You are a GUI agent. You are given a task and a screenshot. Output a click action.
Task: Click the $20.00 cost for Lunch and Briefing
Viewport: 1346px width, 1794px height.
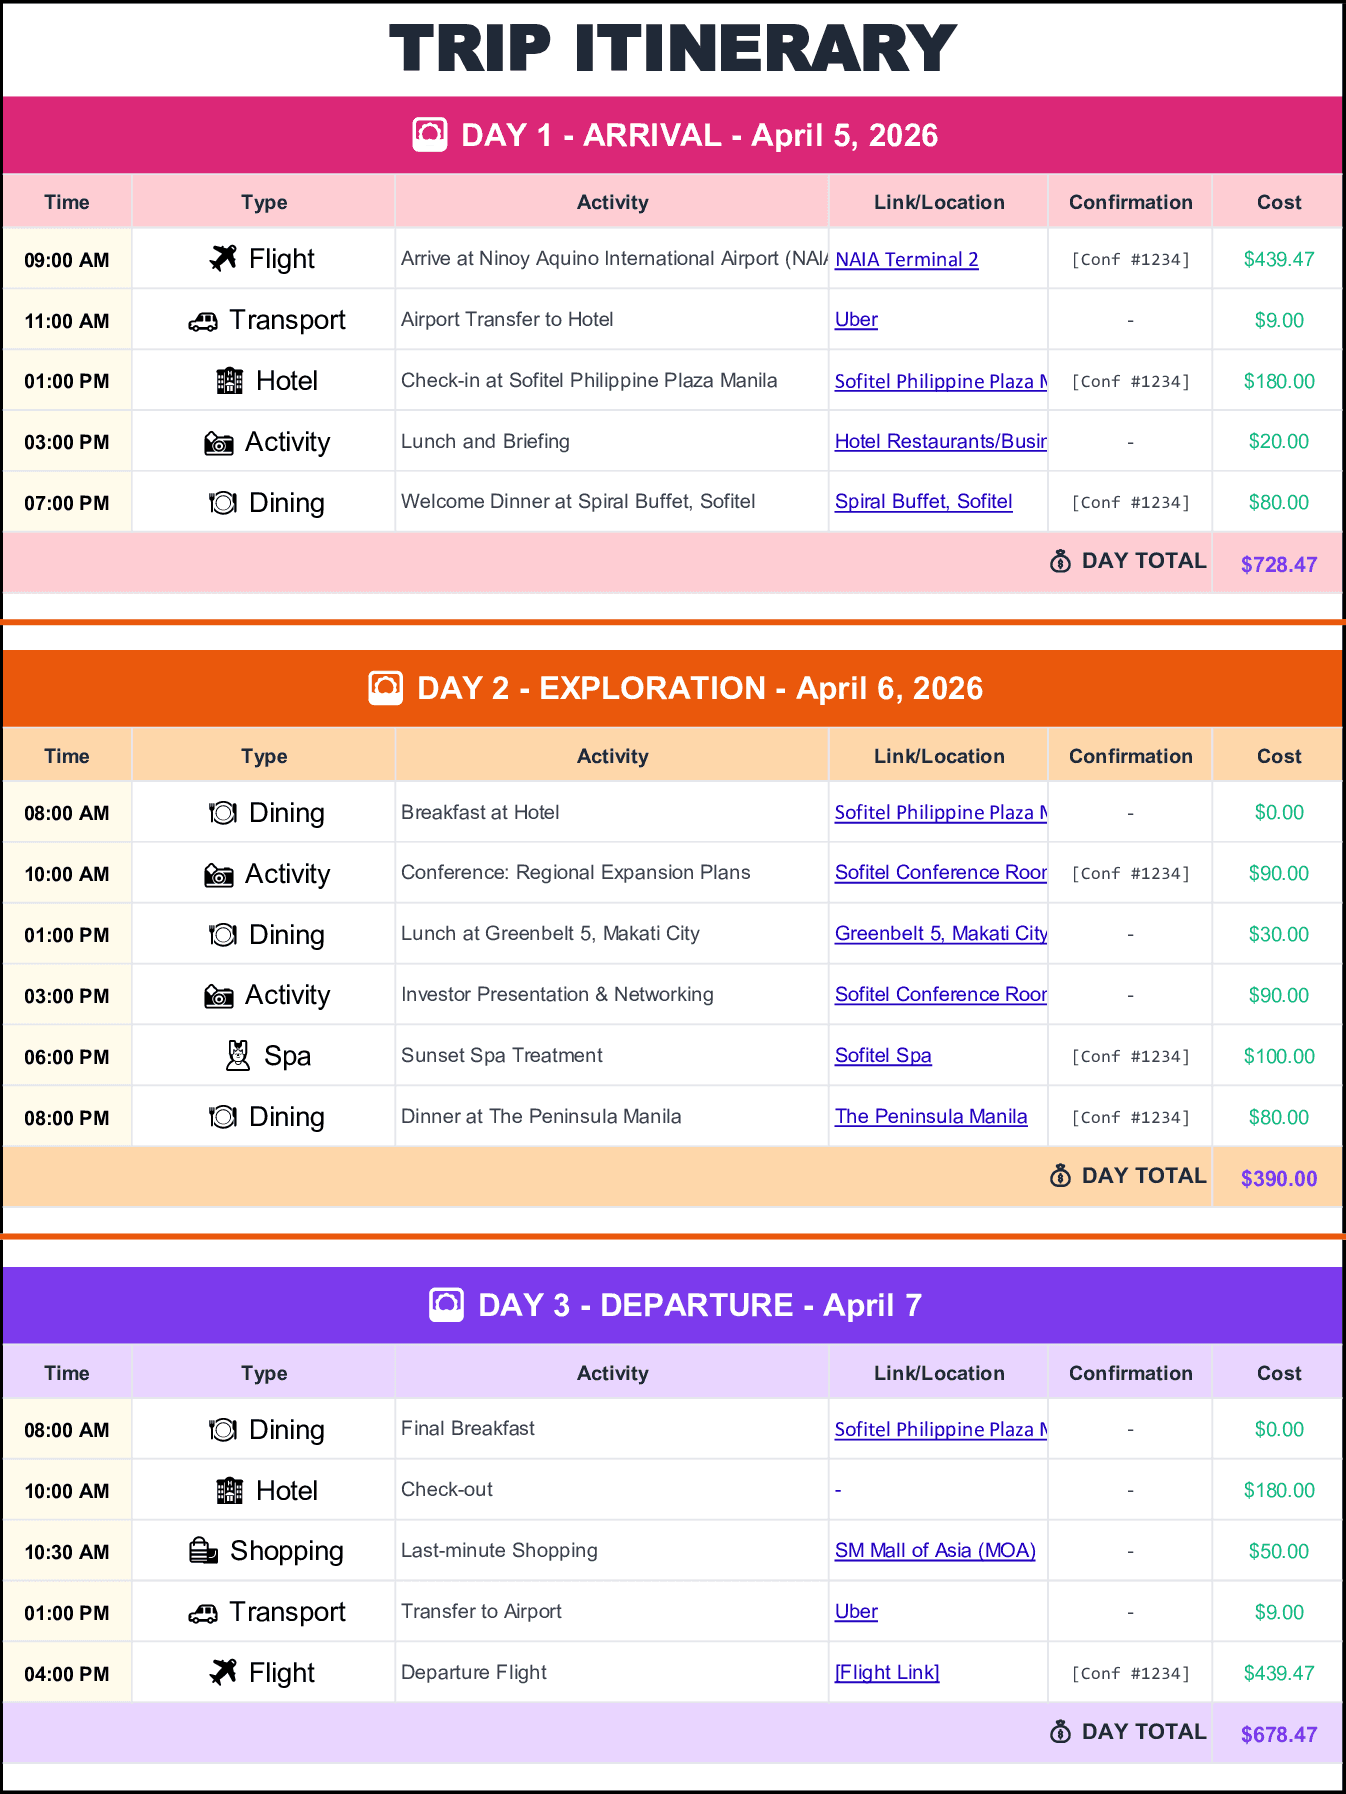pos(1279,441)
